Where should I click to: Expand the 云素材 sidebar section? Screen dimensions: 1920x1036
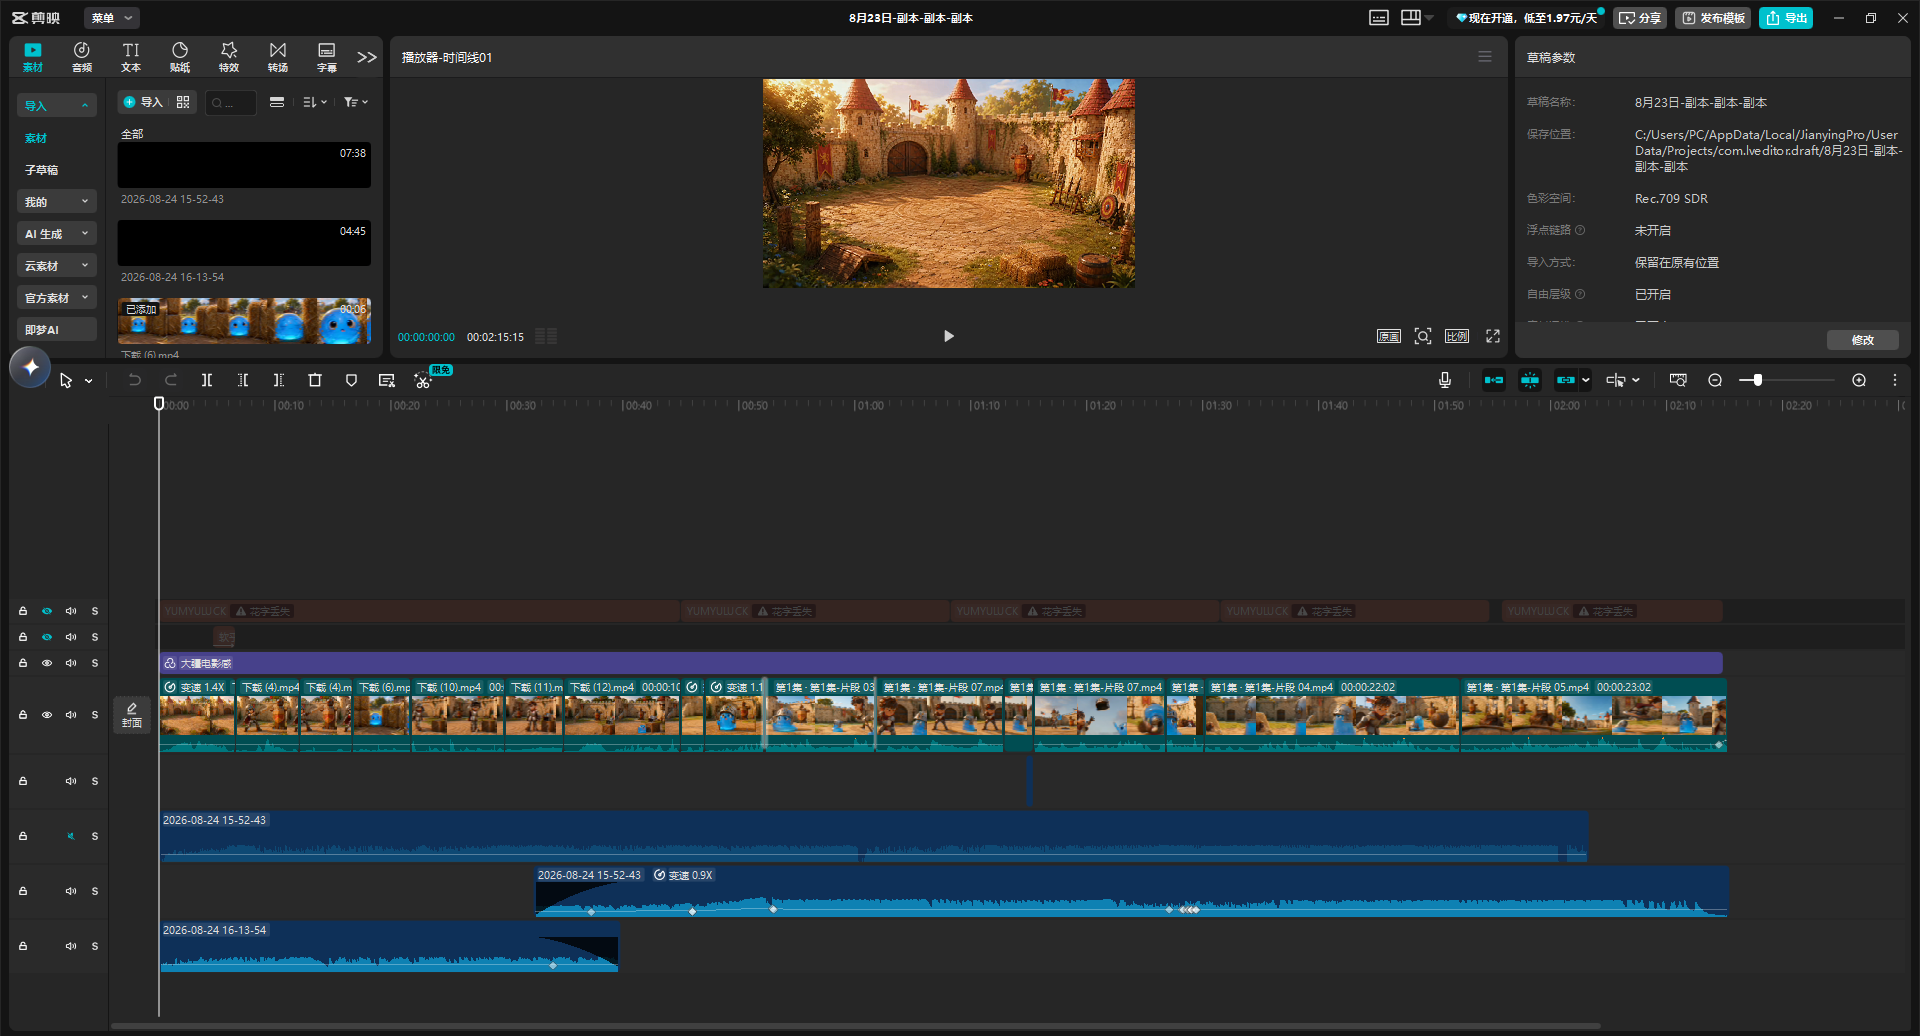coord(57,266)
